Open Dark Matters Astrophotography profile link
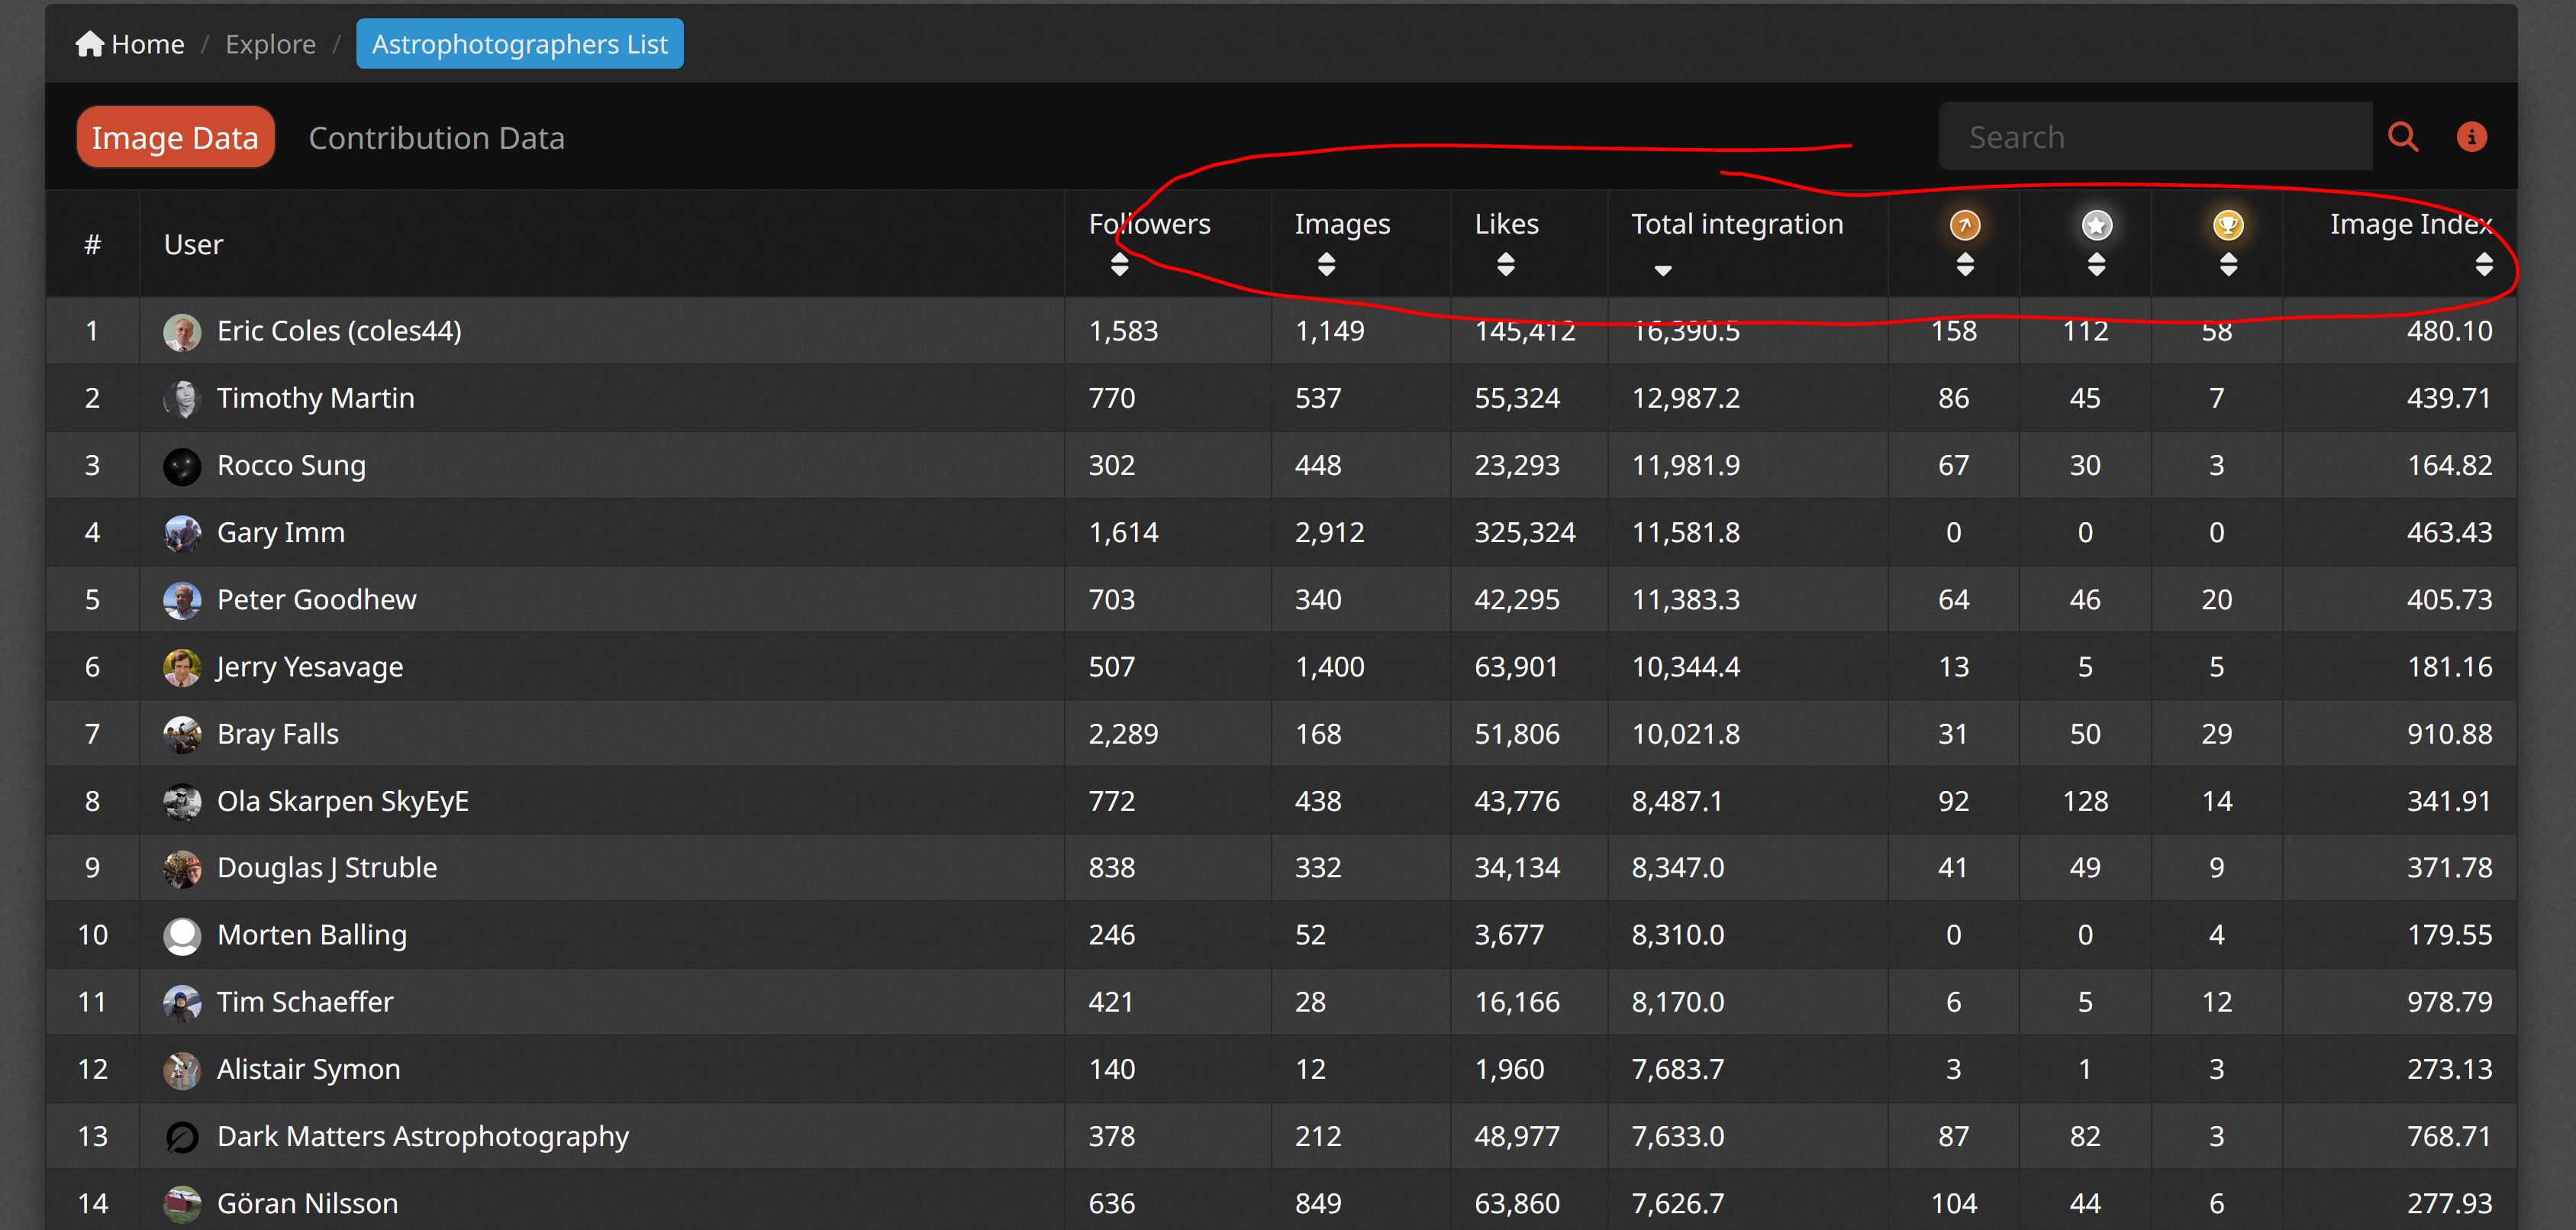The height and width of the screenshot is (1230, 2576). tap(422, 1136)
